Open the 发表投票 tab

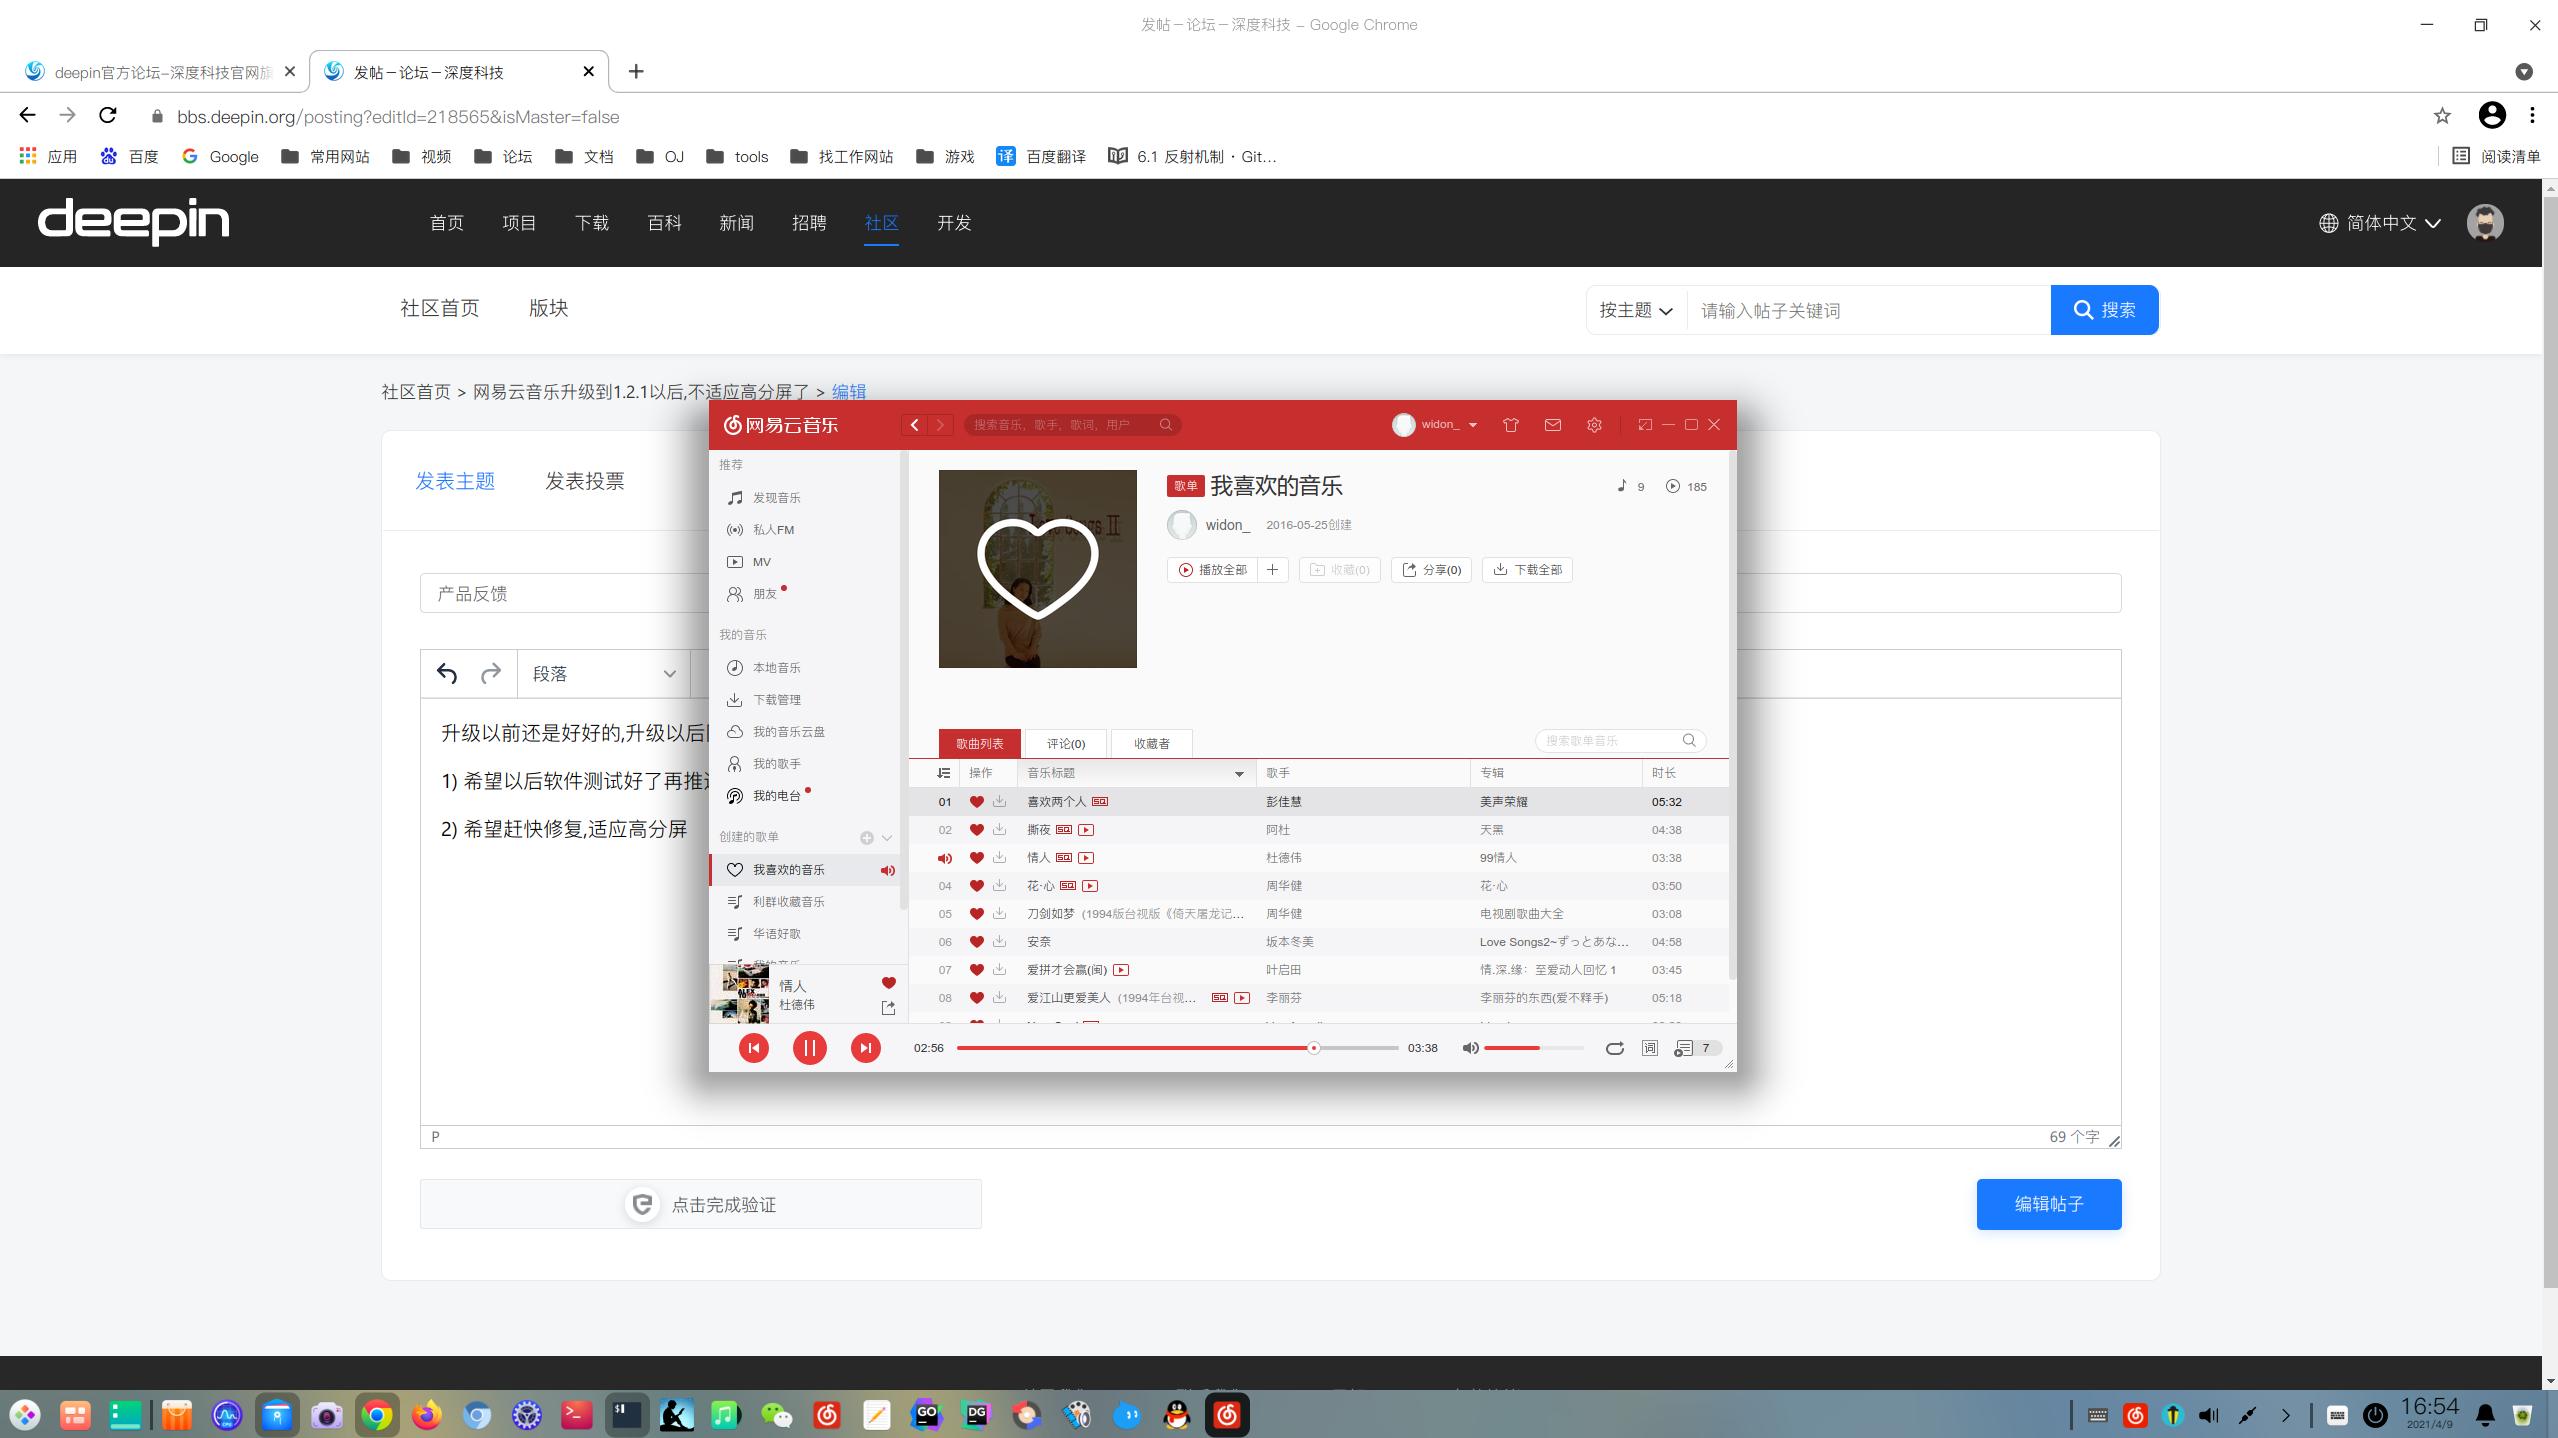(x=584, y=481)
